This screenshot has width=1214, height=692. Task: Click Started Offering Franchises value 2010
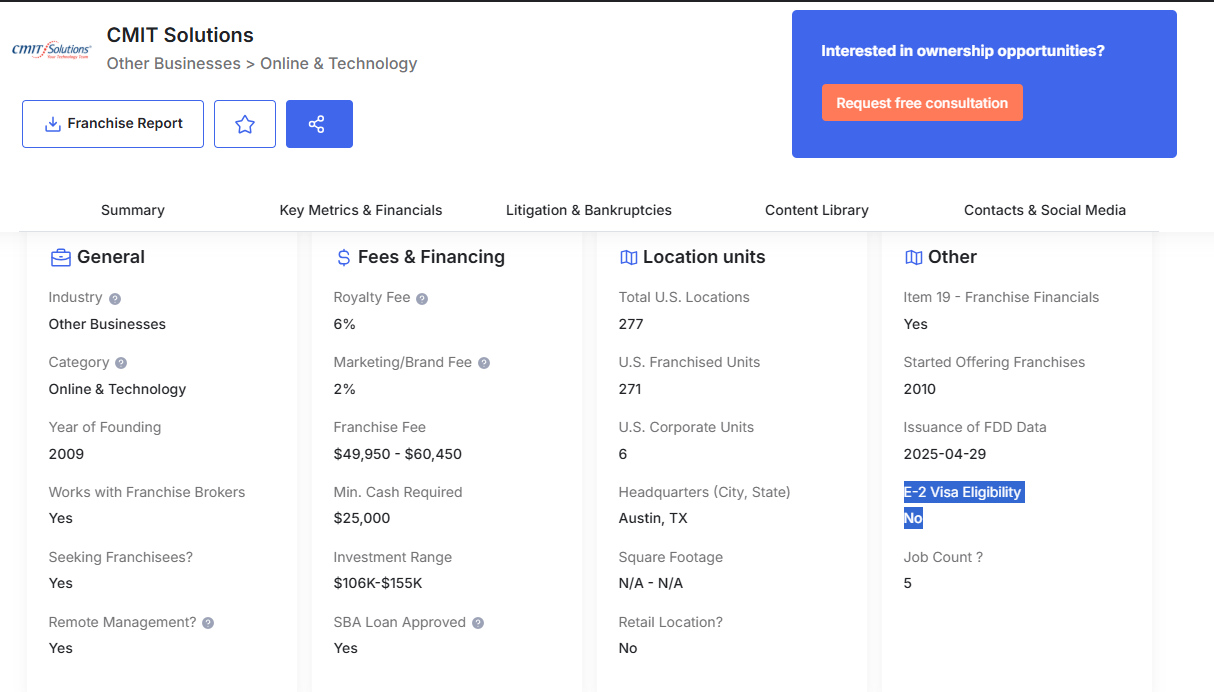[920, 389]
